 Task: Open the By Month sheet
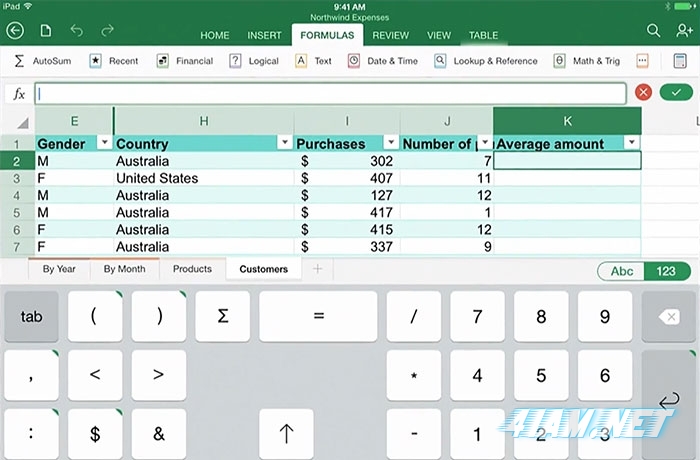125,269
